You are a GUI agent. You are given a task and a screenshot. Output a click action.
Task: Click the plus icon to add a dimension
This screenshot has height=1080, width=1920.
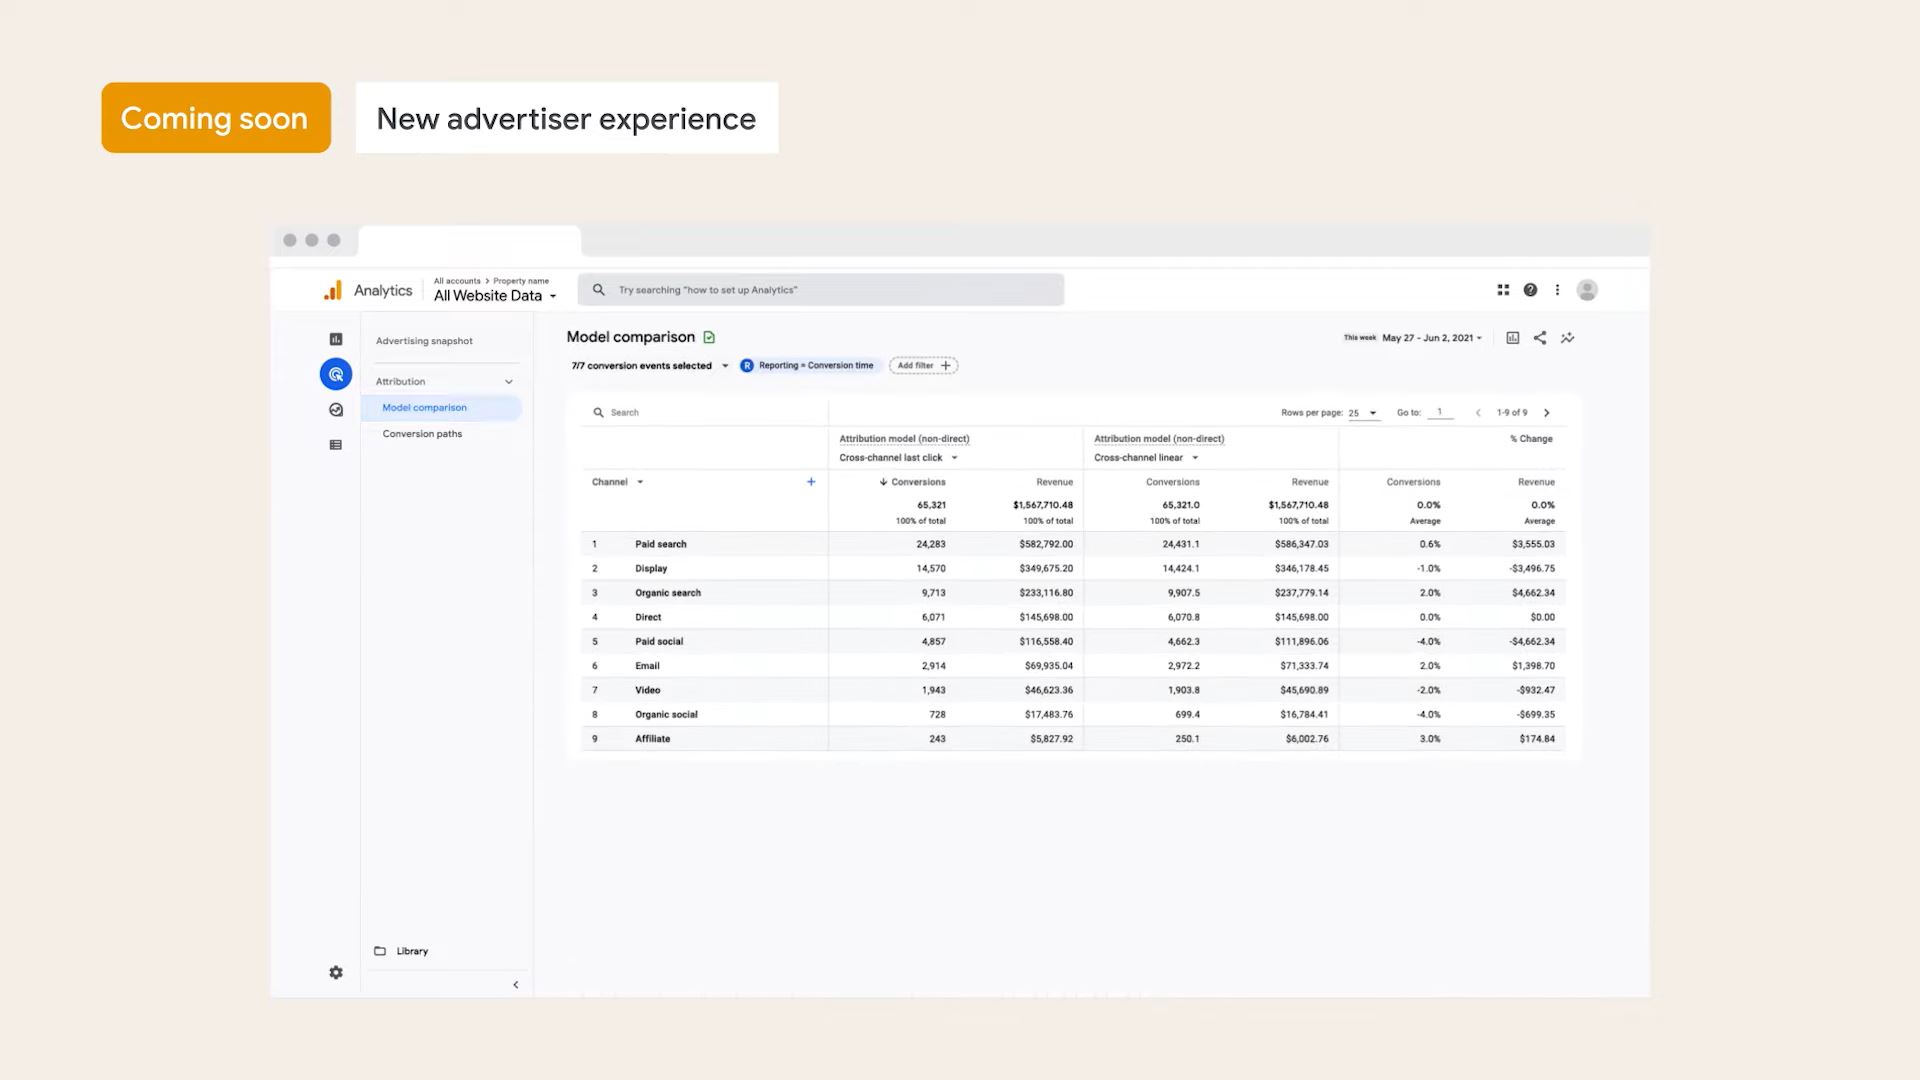(x=811, y=482)
